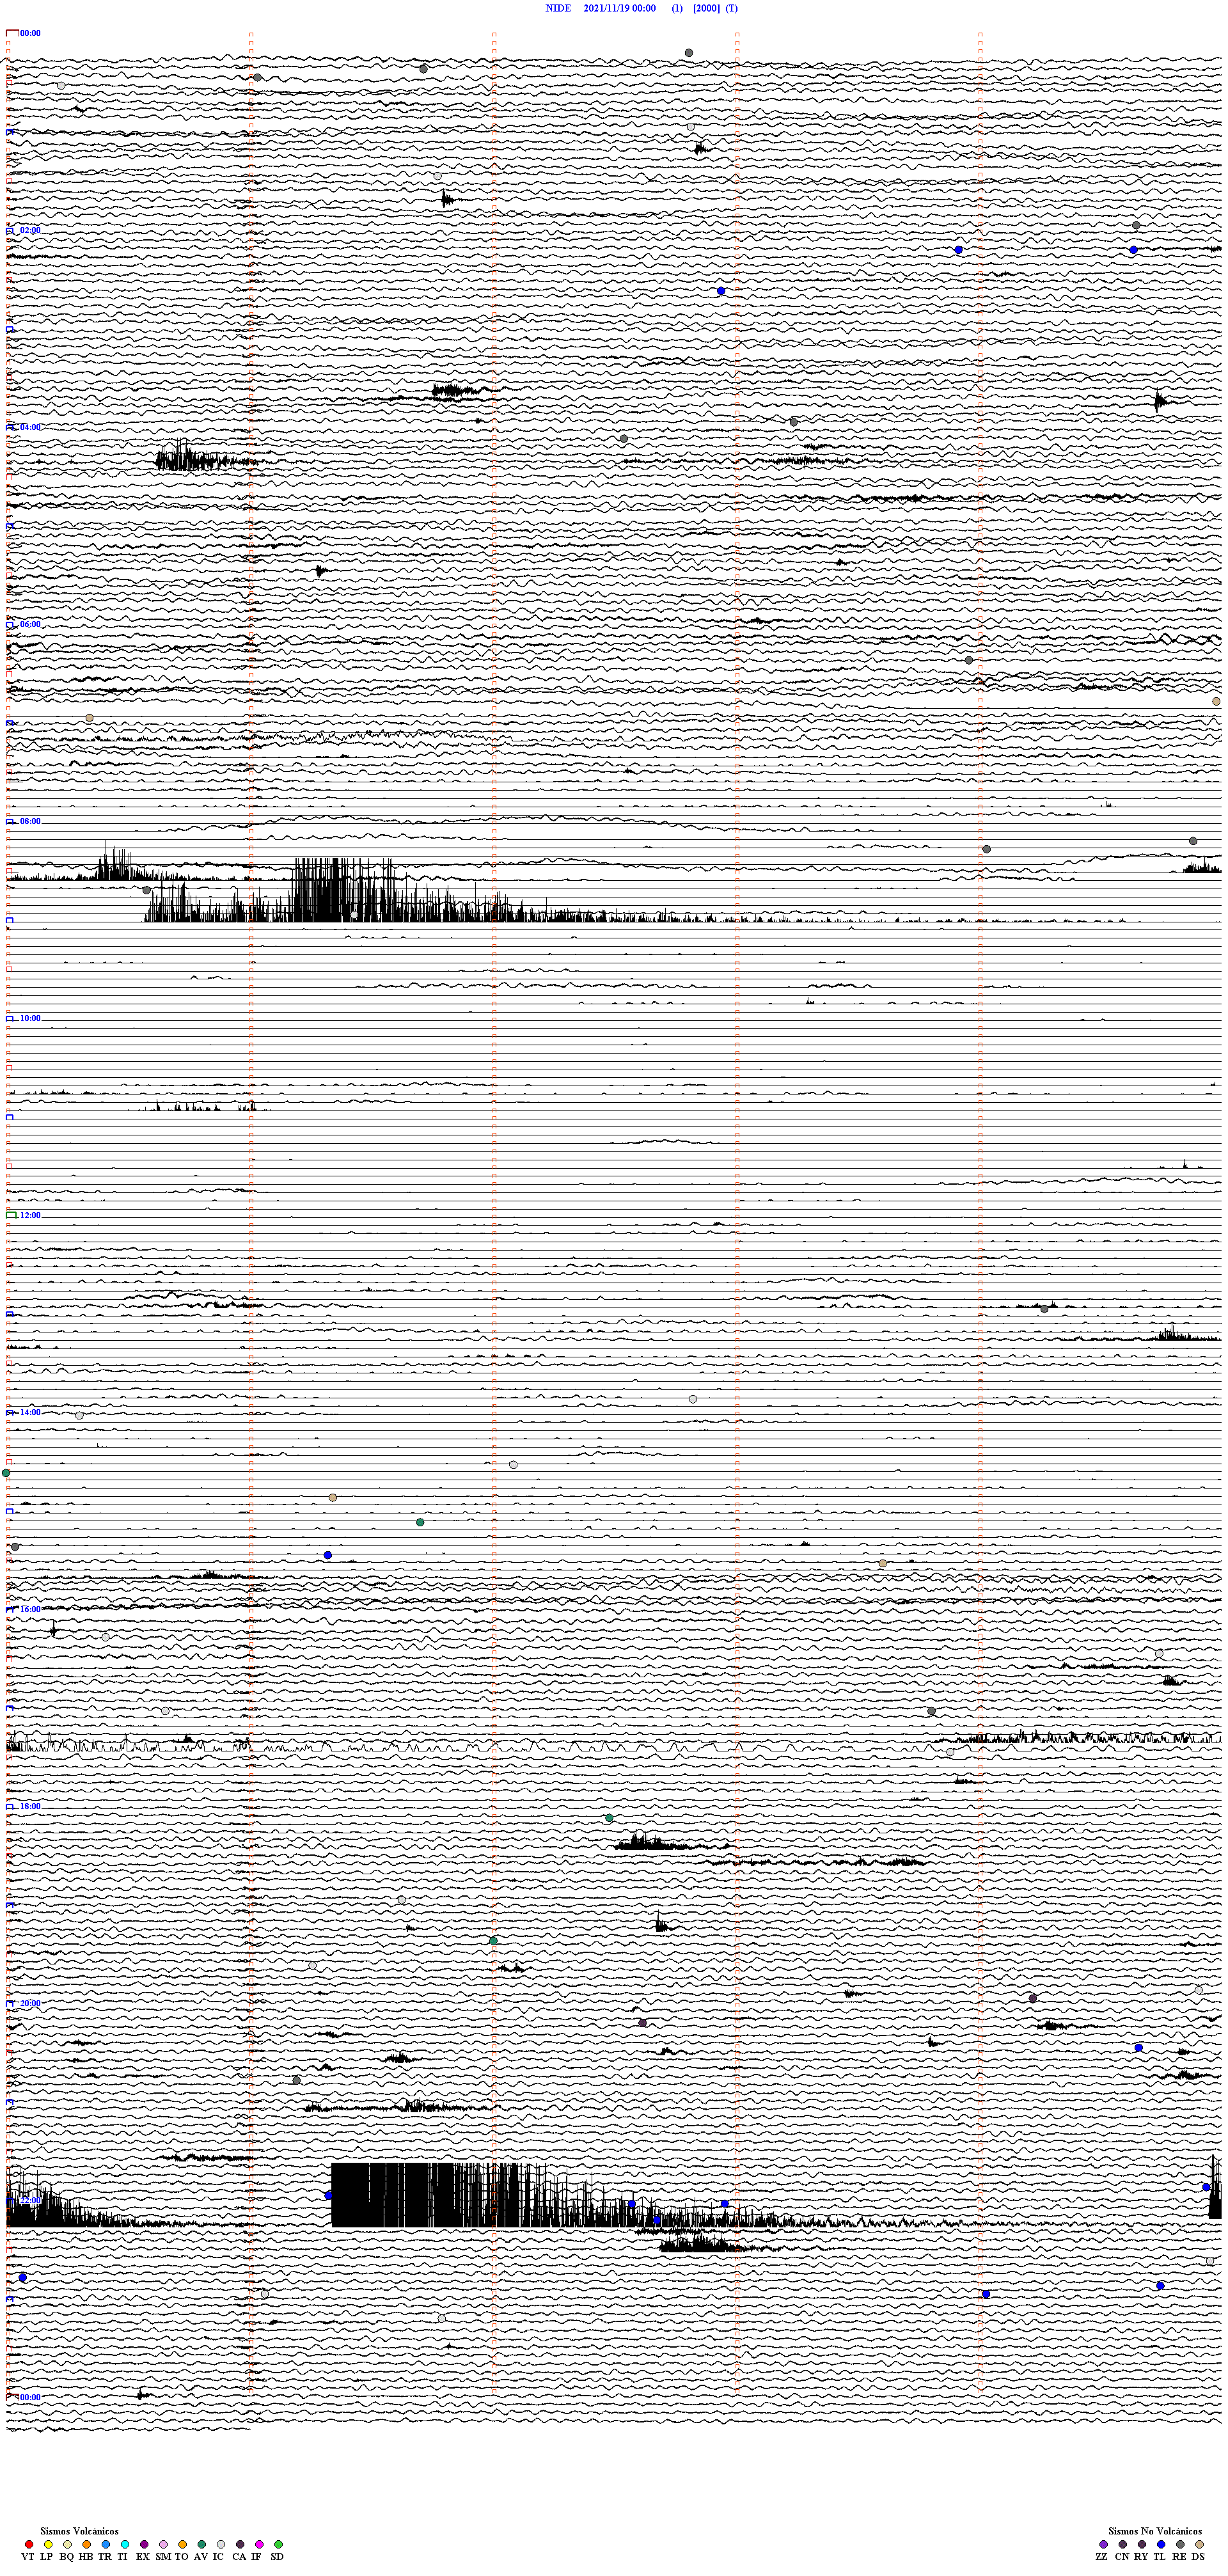This screenshot has width=1228, height=2576.
Task: Select the 14:00 time label
Action: [x=30, y=1412]
